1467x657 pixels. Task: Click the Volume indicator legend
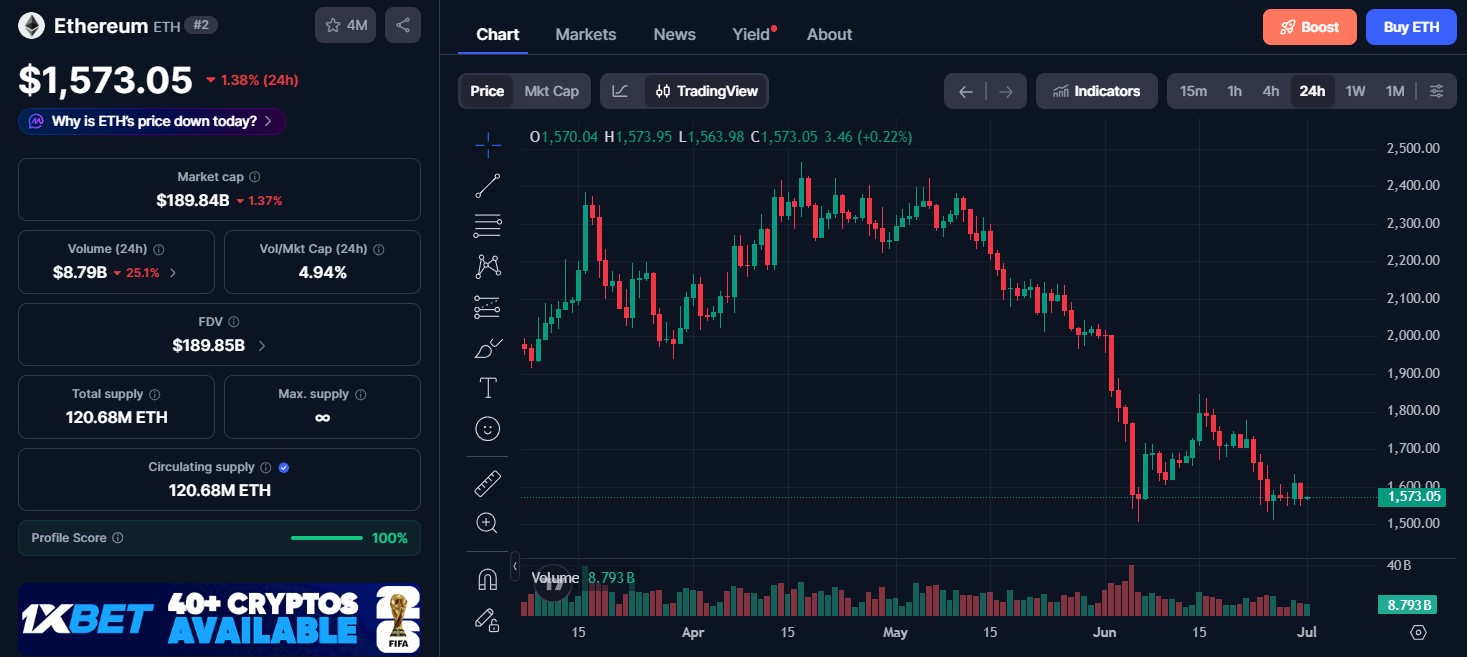582,577
